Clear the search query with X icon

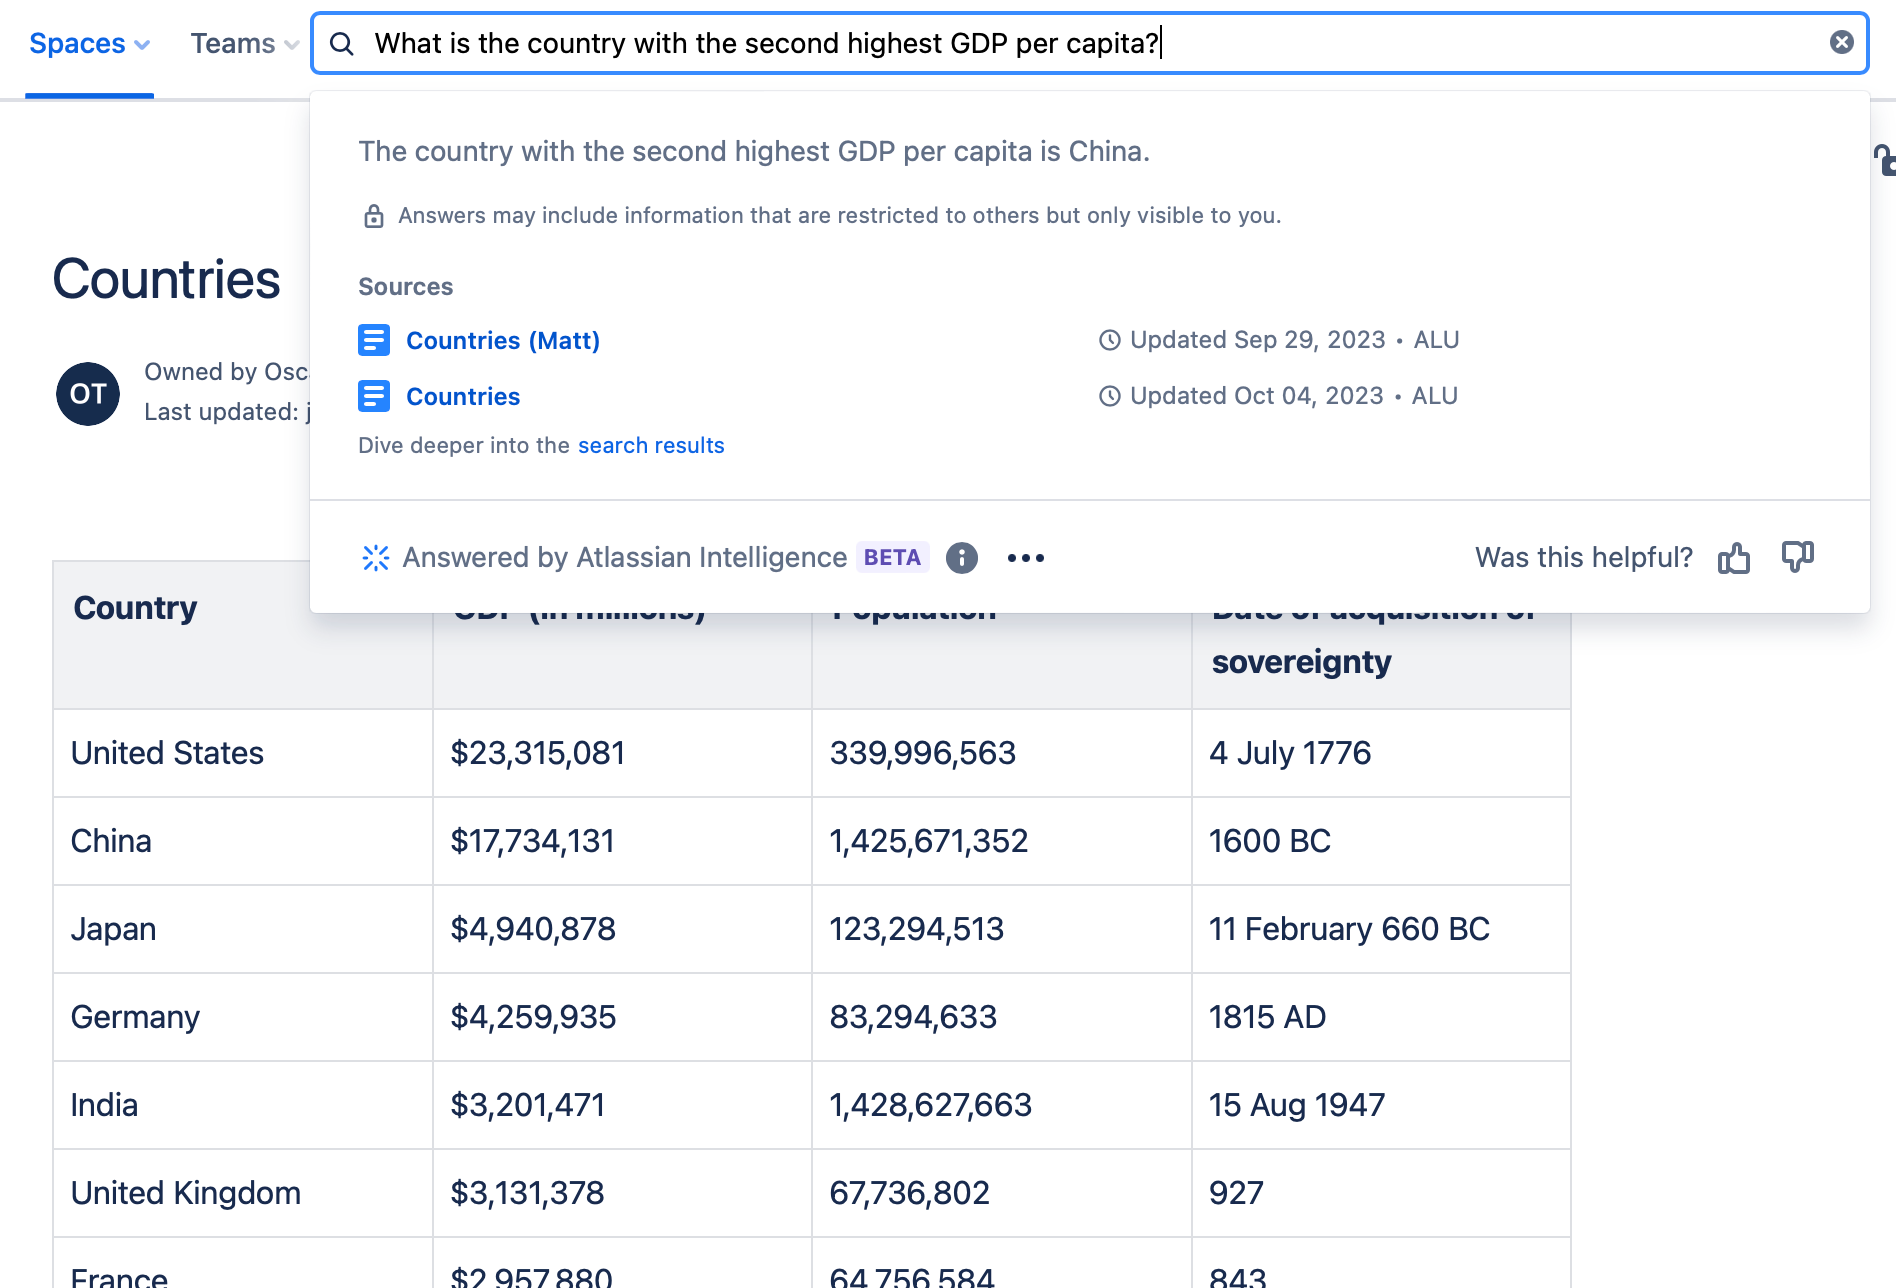(1841, 42)
